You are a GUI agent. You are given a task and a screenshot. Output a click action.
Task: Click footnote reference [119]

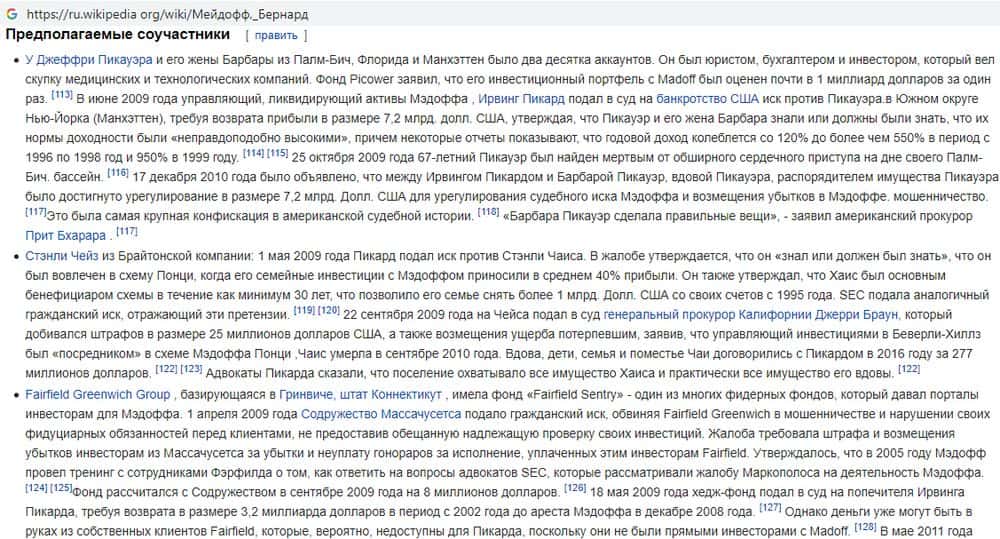click(304, 310)
